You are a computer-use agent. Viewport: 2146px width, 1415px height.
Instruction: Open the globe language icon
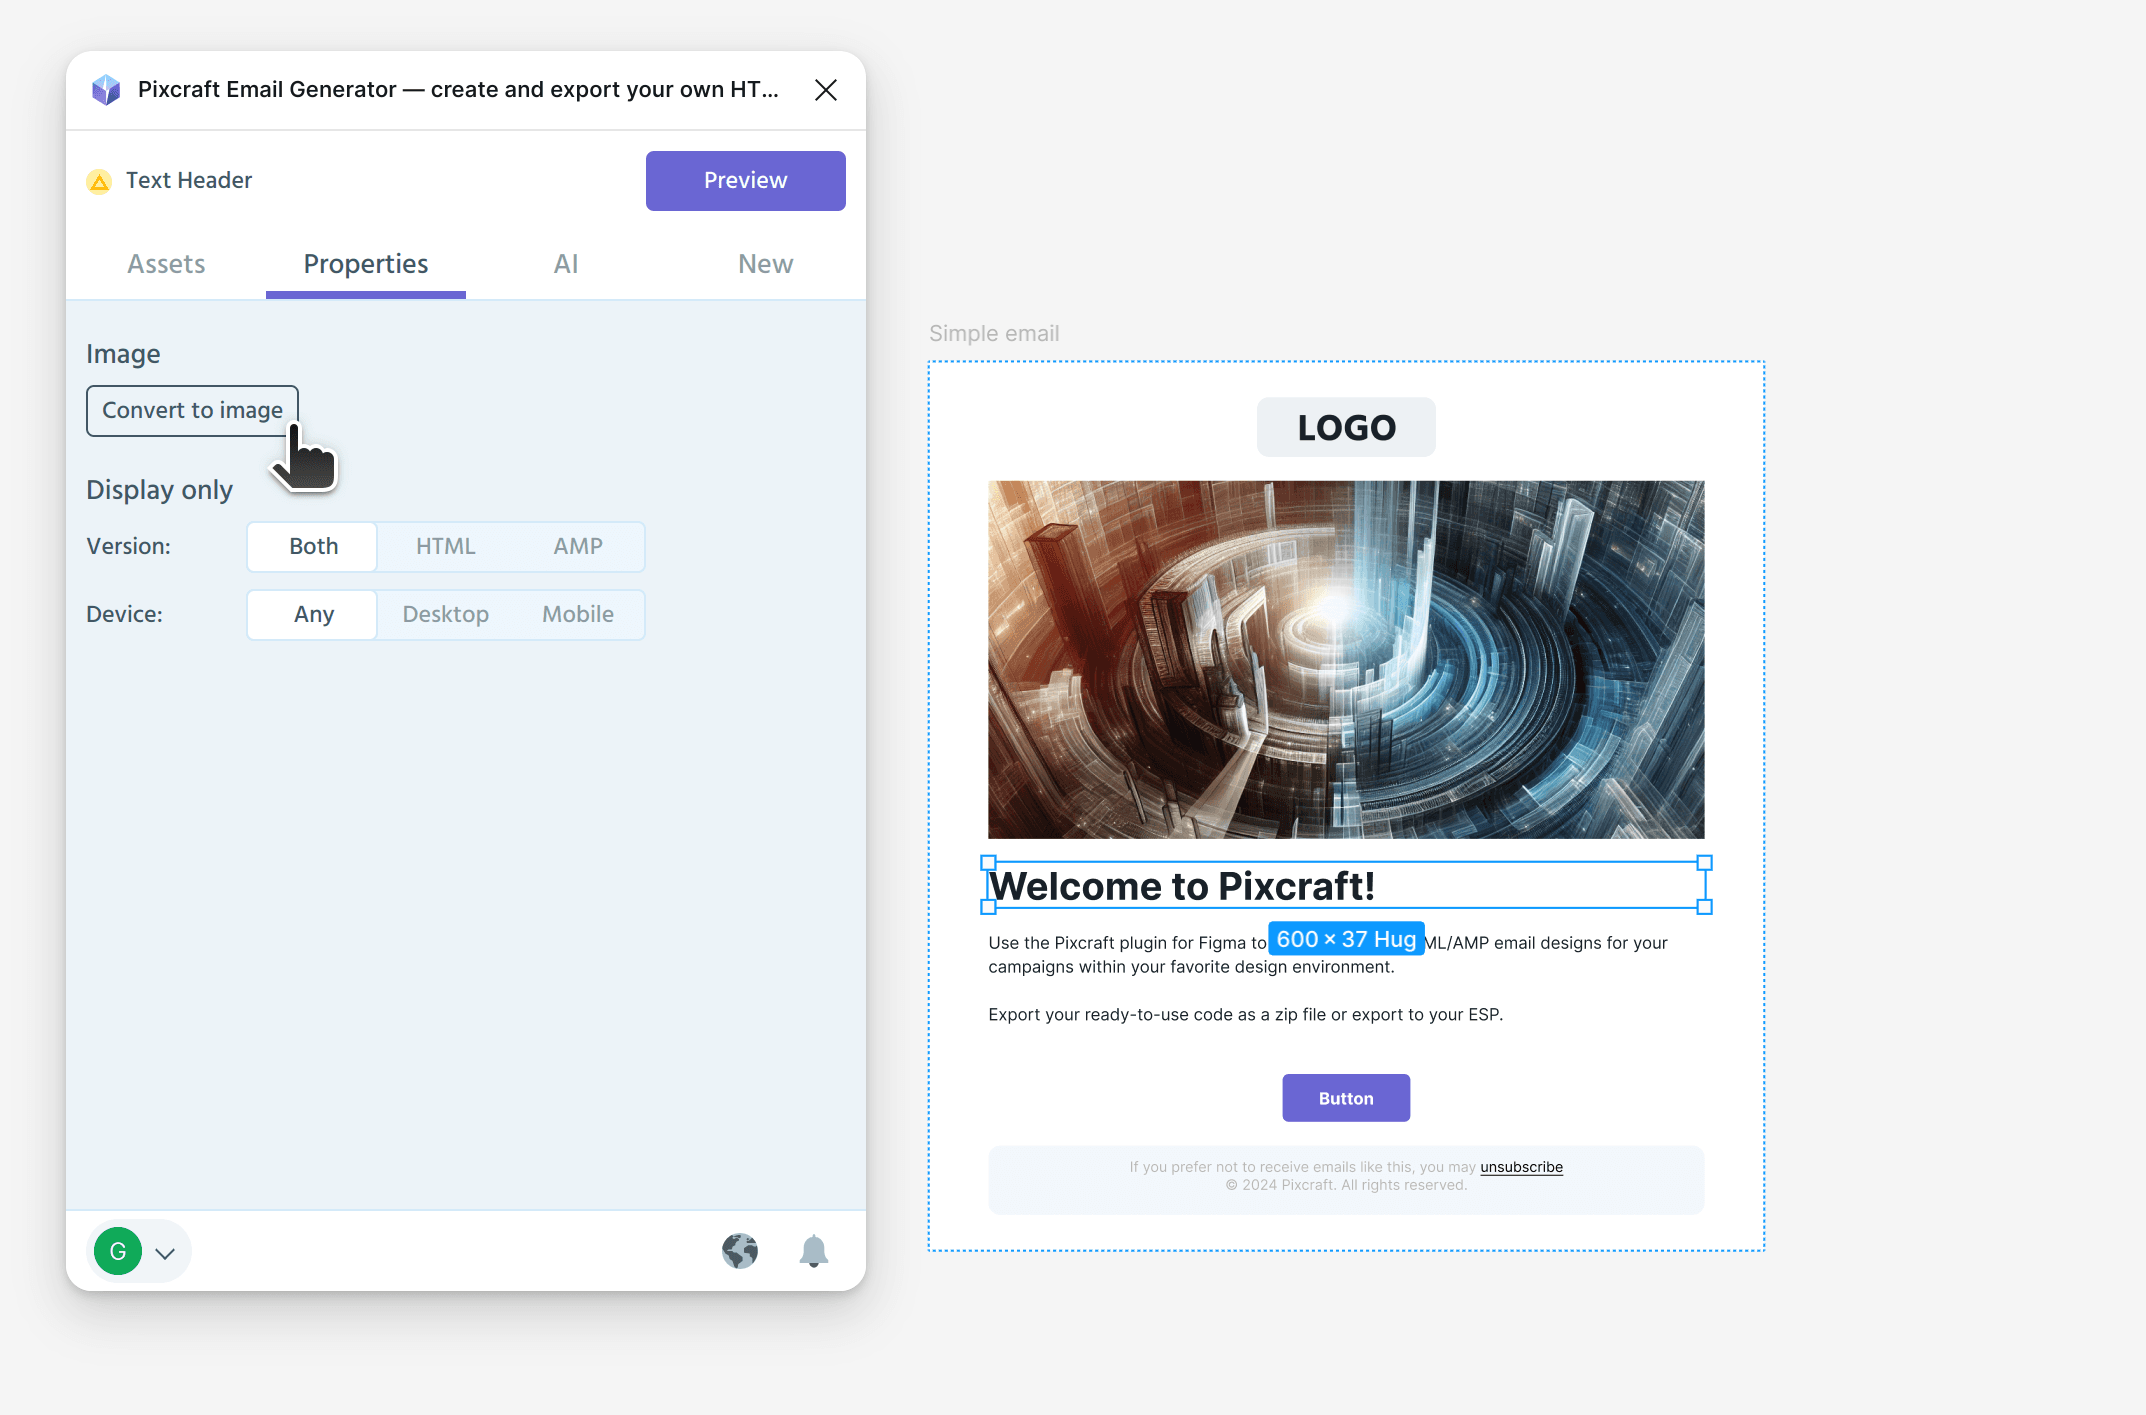pos(740,1251)
